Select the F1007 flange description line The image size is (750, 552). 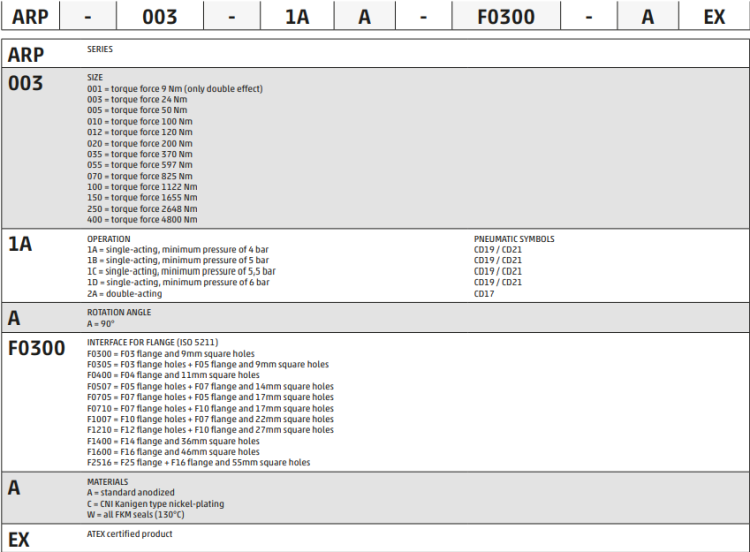point(210,419)
